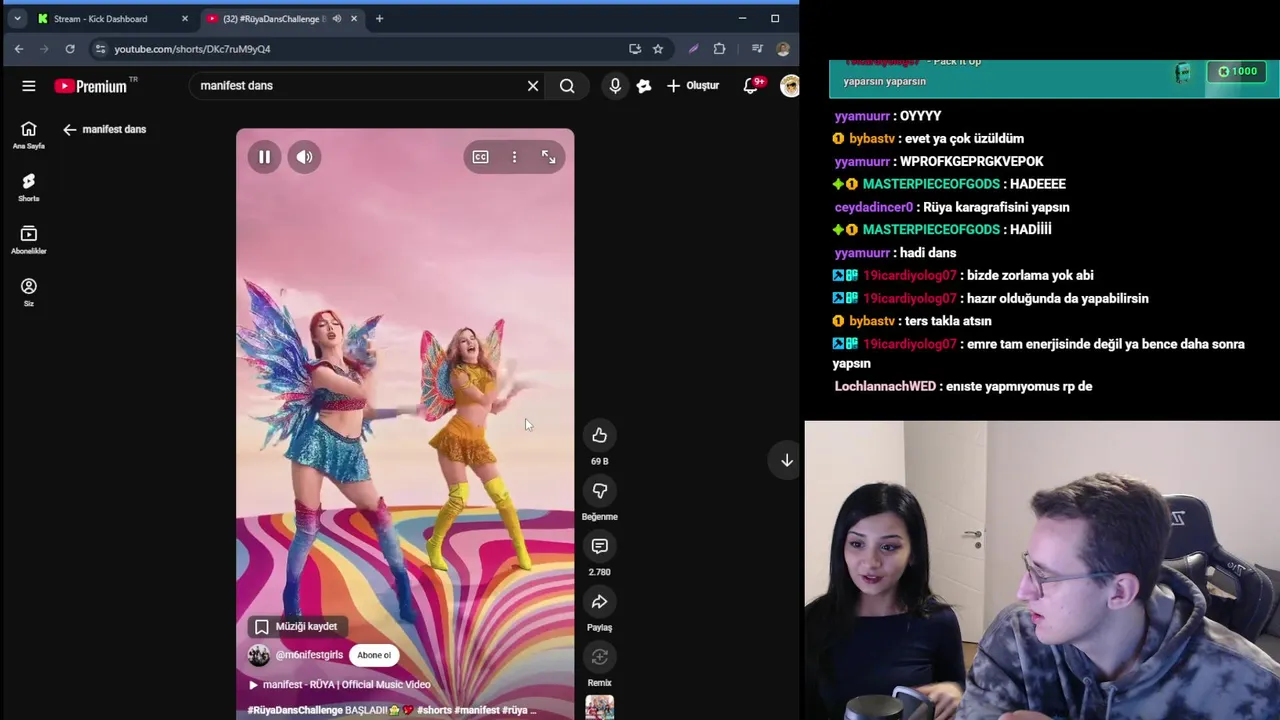
Task: Open the YouTube account avatar menu
Action: click(x=789, y=86)
